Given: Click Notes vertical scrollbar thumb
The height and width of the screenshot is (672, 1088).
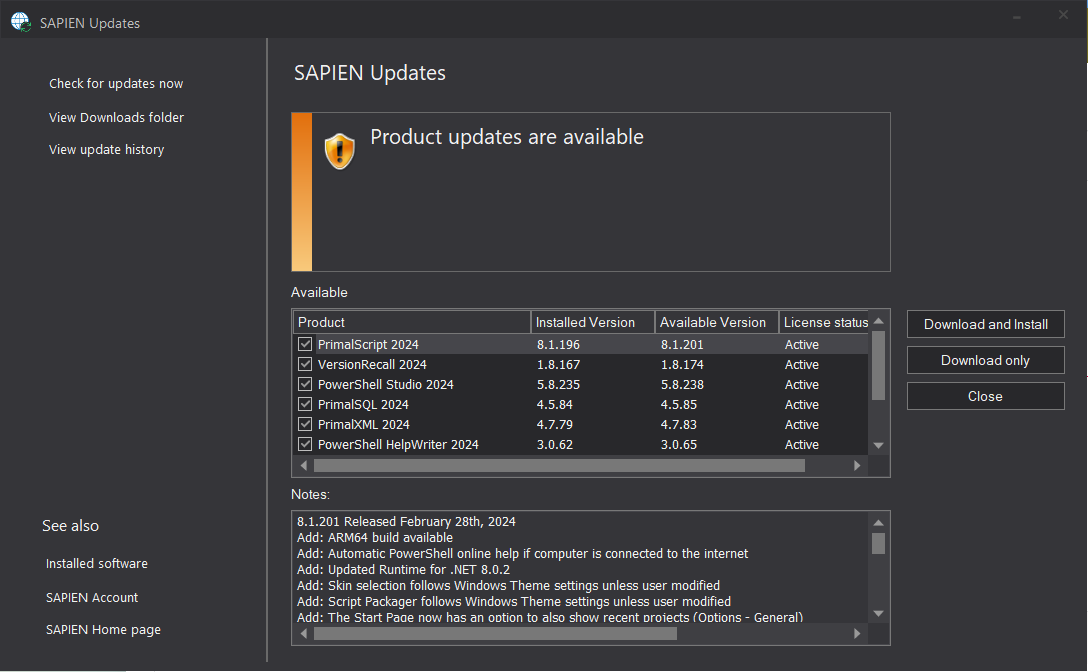Looking at the screenshot, I should [x=878, y=544].
